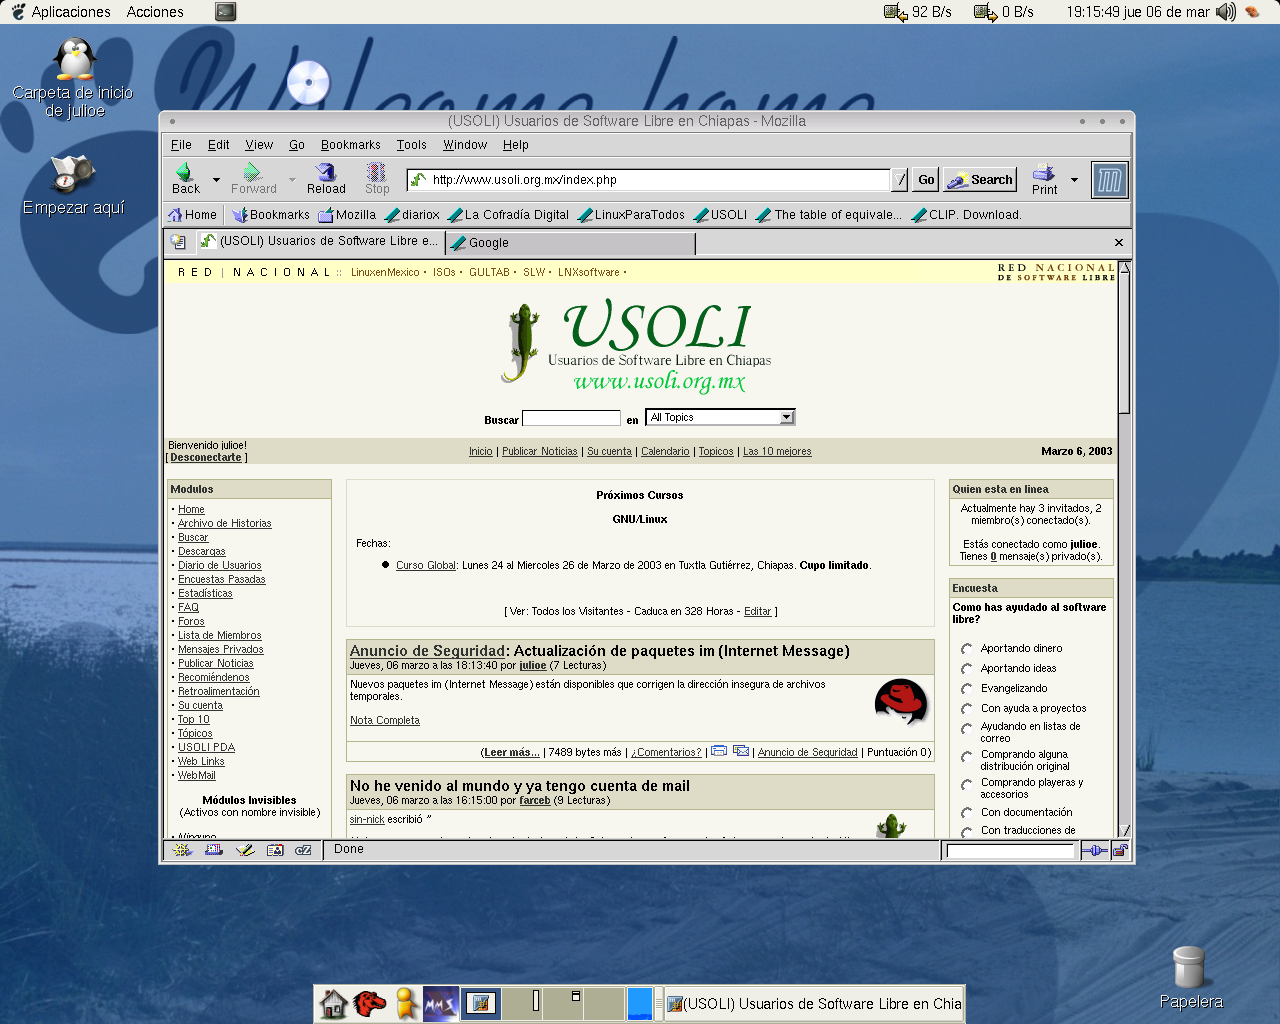Viewport: 1280px width, 1024px height.
Task: Open the 'Nota Completa' link
Action: (x=385, y=721)
